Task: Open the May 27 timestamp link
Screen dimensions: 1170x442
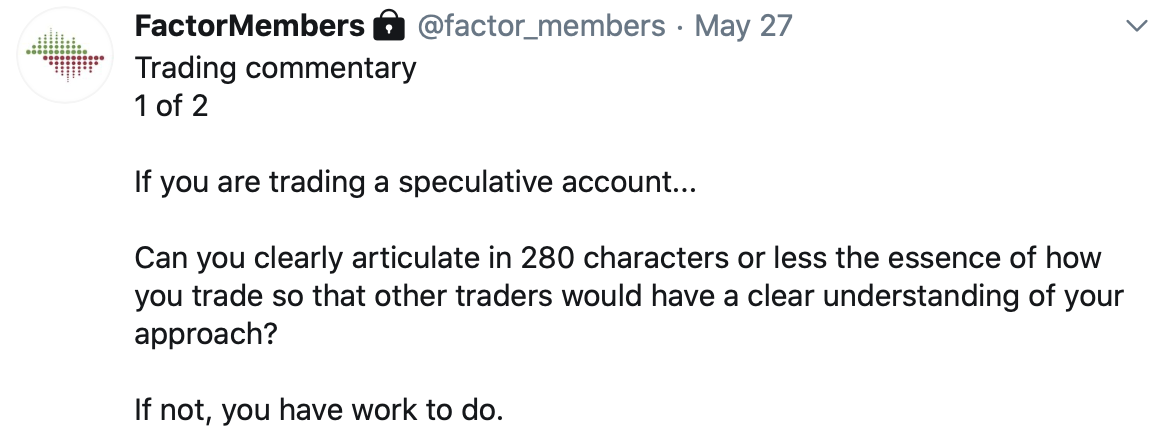Action: click(x=743, y=27)
